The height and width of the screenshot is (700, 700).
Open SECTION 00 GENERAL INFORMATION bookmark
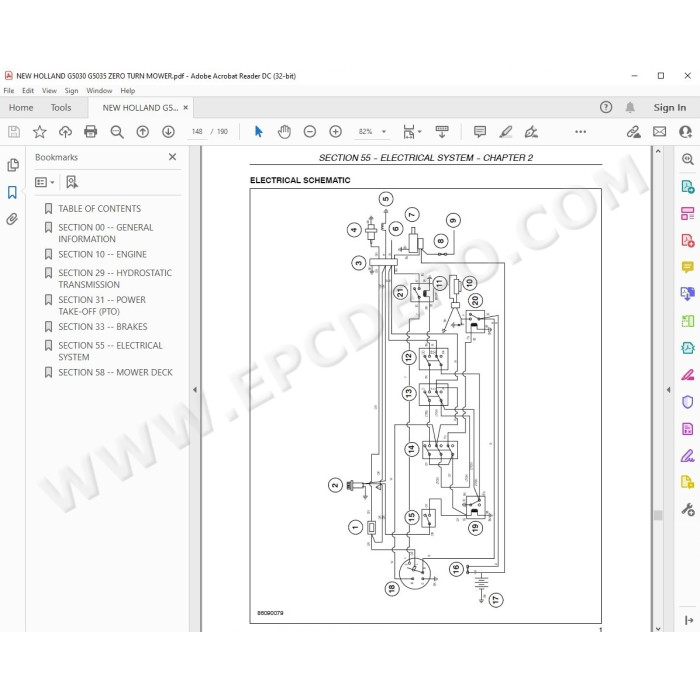[105, 233]
